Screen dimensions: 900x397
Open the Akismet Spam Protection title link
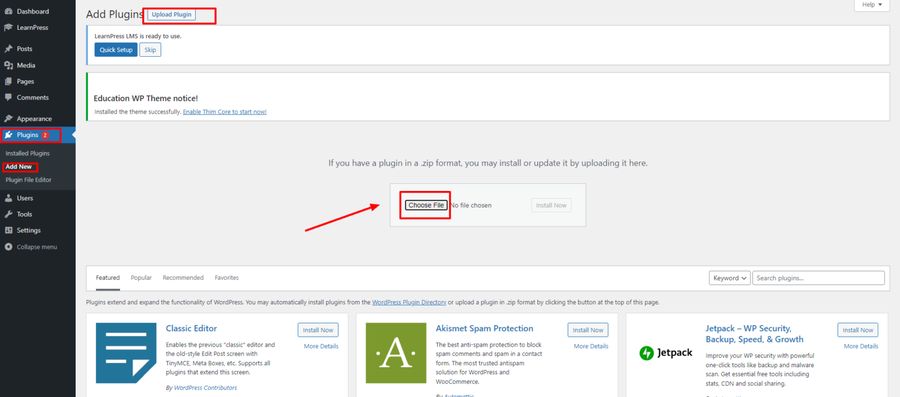(x=484, y=329)
